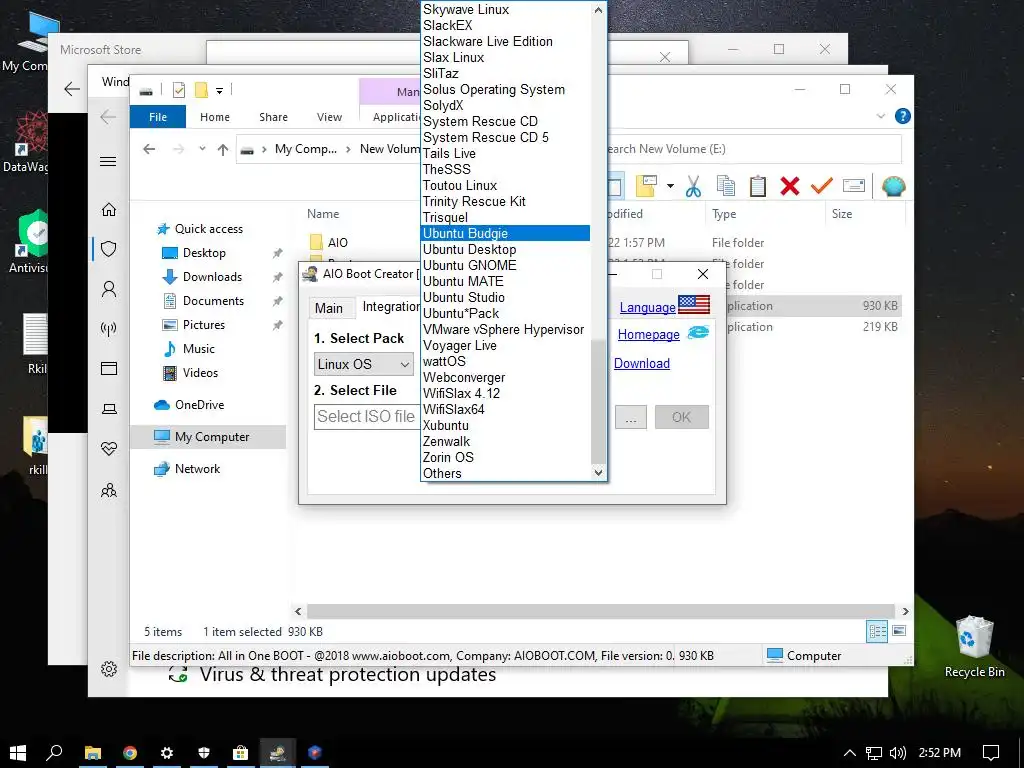Screen dimensions: 1024x768
Task: Open File Explorer from the taskbar
Action: [93, 753]
